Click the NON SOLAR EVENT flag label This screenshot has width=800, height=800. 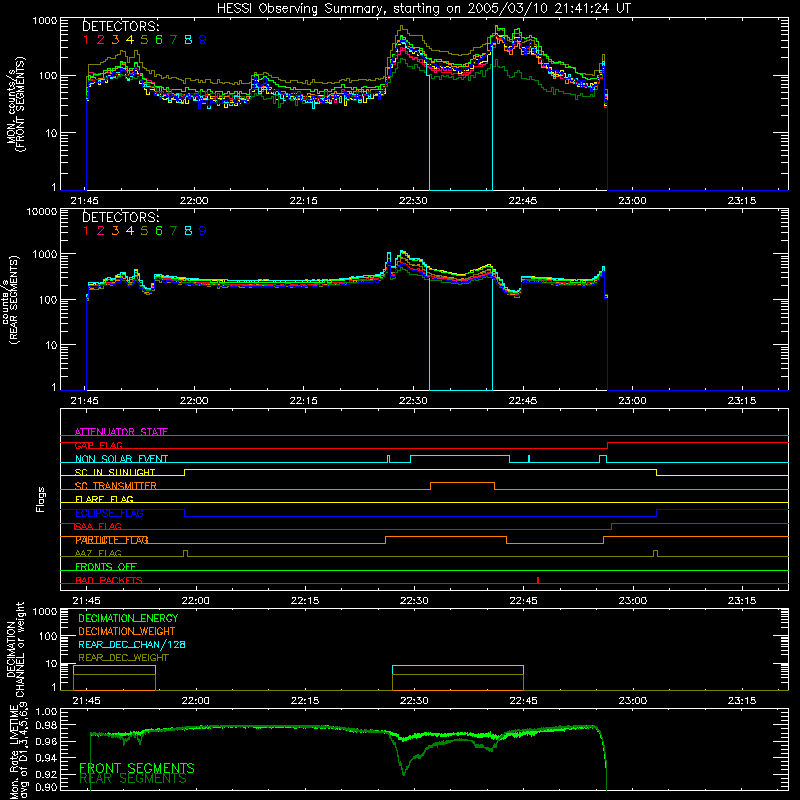pos(121,459)
